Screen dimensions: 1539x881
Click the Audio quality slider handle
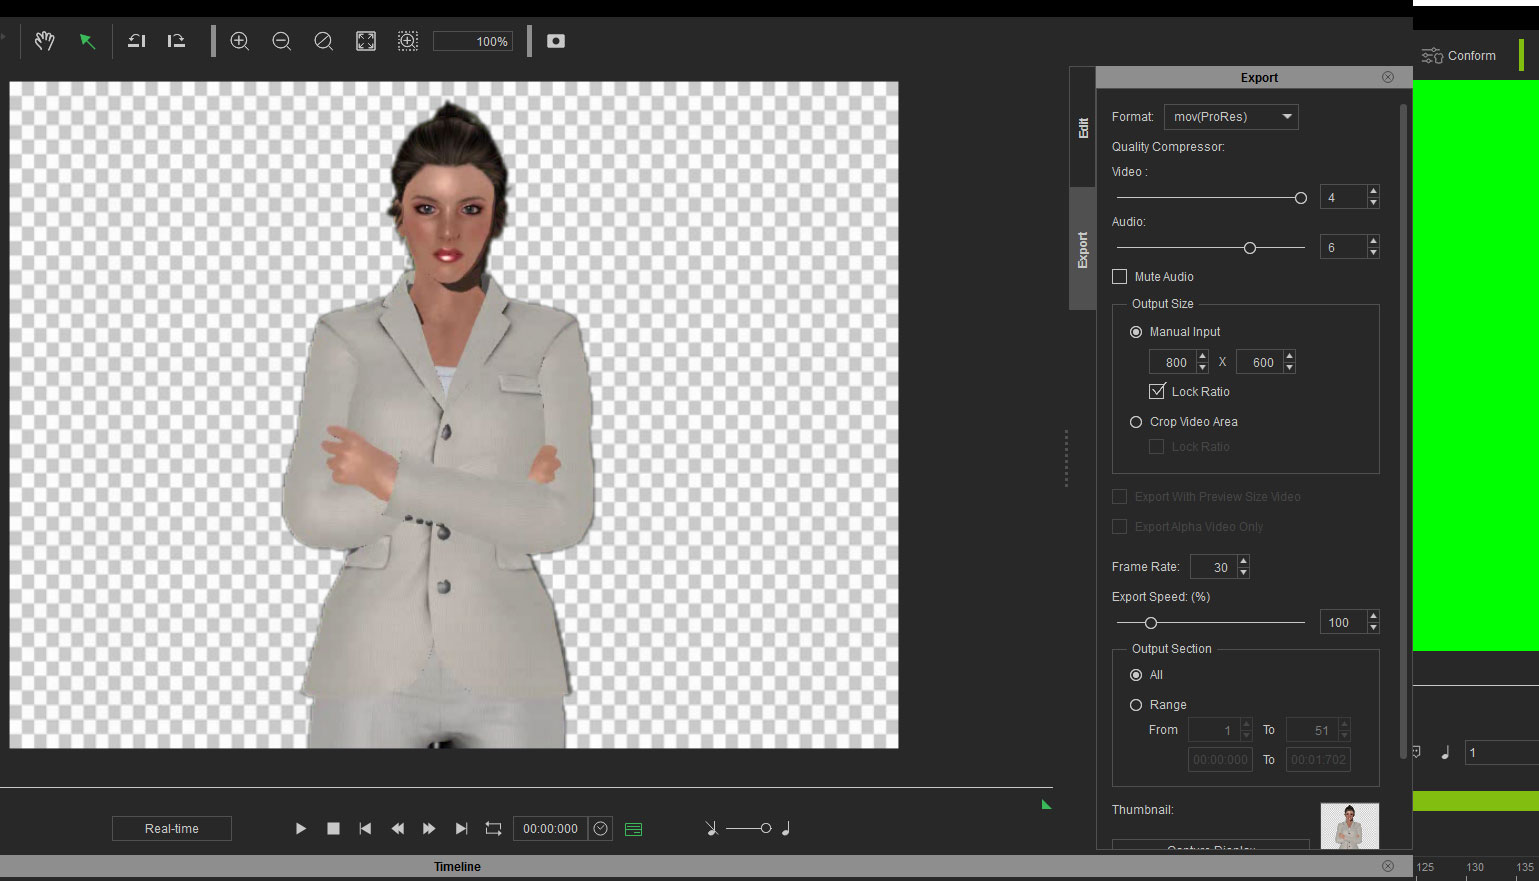(1250, 248)
